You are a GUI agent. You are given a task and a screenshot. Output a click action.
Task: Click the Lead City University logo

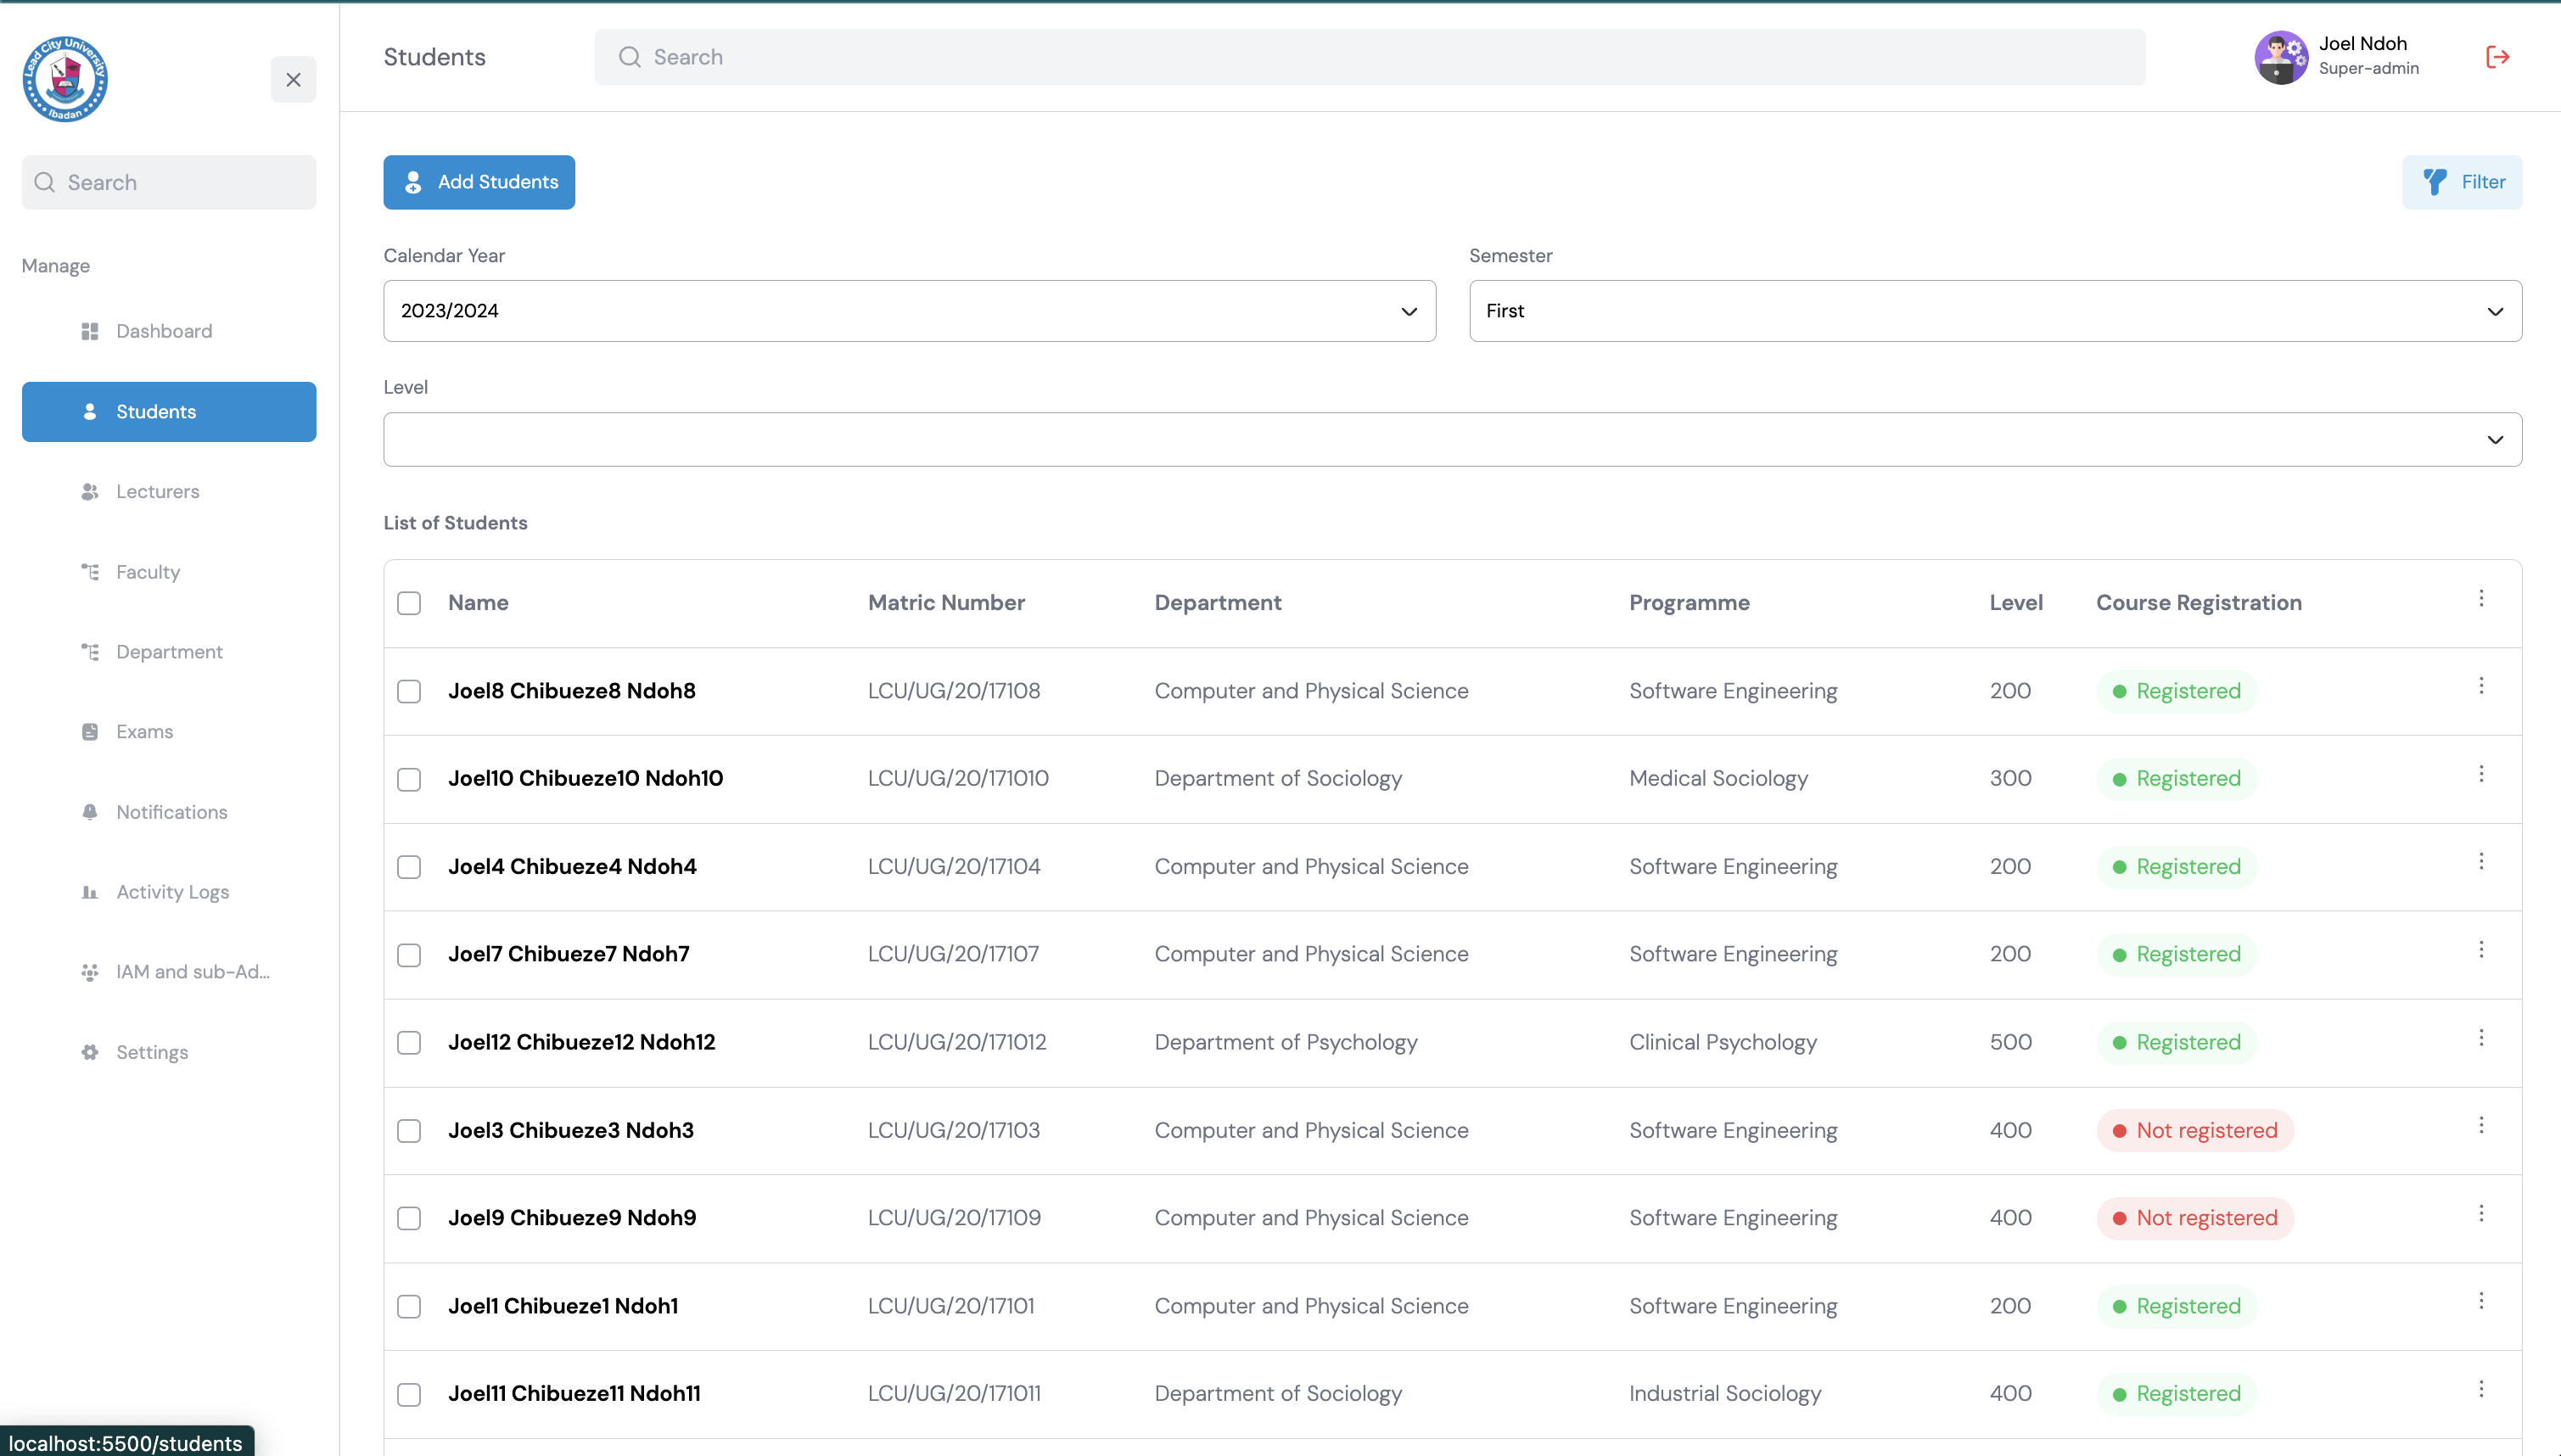pyautogui.click(x=65, y=79)
